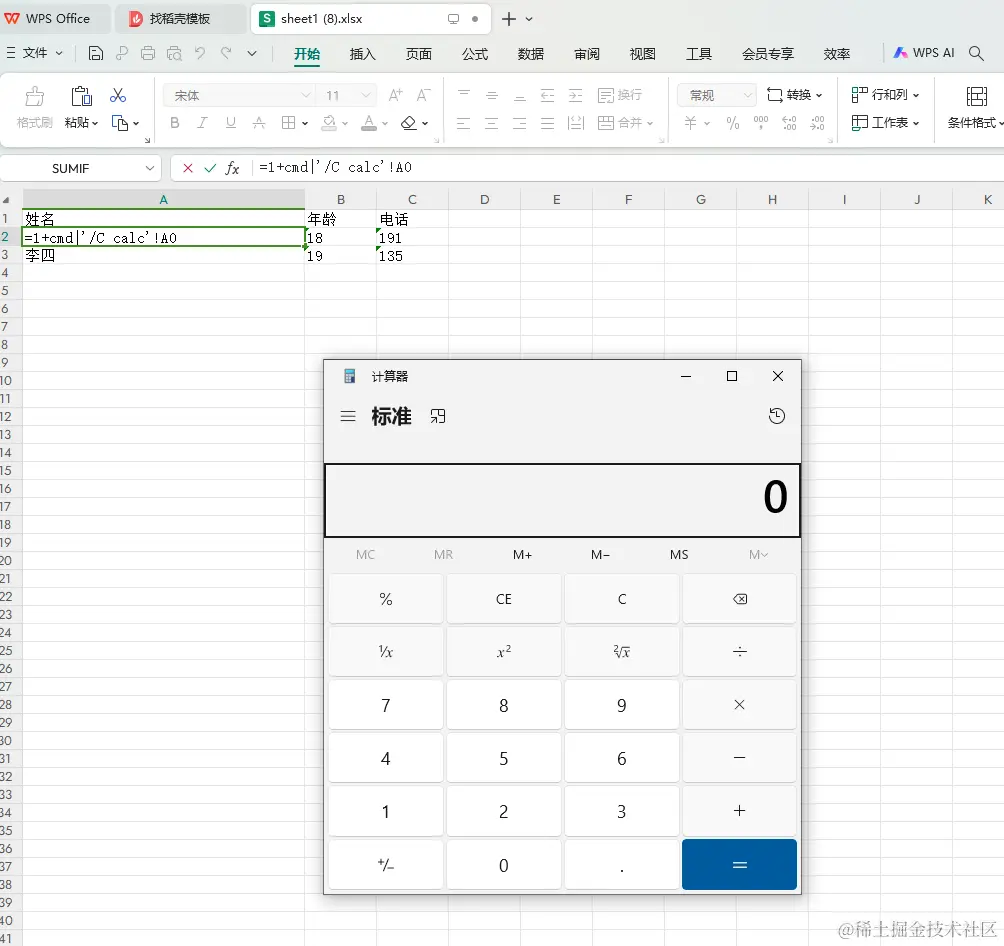Toggle bold formatting
Screen dimensions: 1004x946
(174, 122)
